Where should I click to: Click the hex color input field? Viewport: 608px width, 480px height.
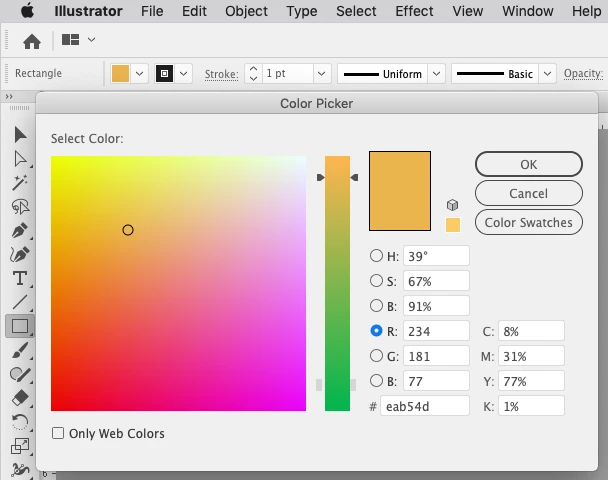point(425,406)
